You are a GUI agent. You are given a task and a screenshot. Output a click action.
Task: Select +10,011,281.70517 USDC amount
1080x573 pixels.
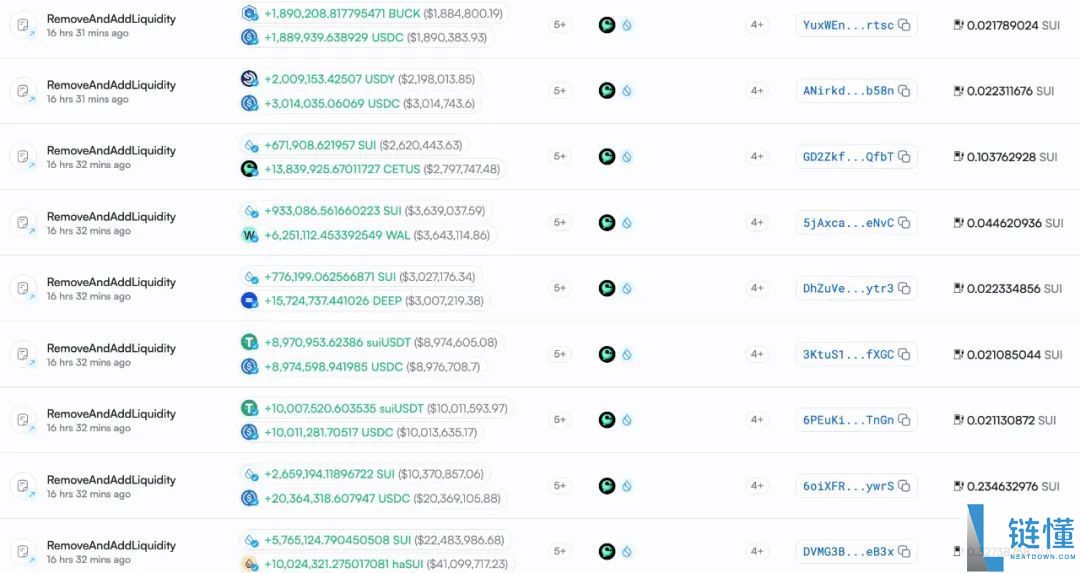point(329,433)
